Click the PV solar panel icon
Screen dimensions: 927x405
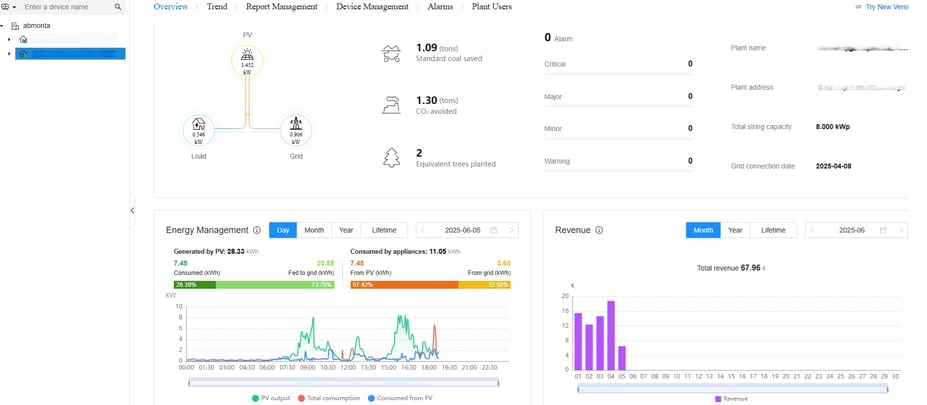coord(247,54)
